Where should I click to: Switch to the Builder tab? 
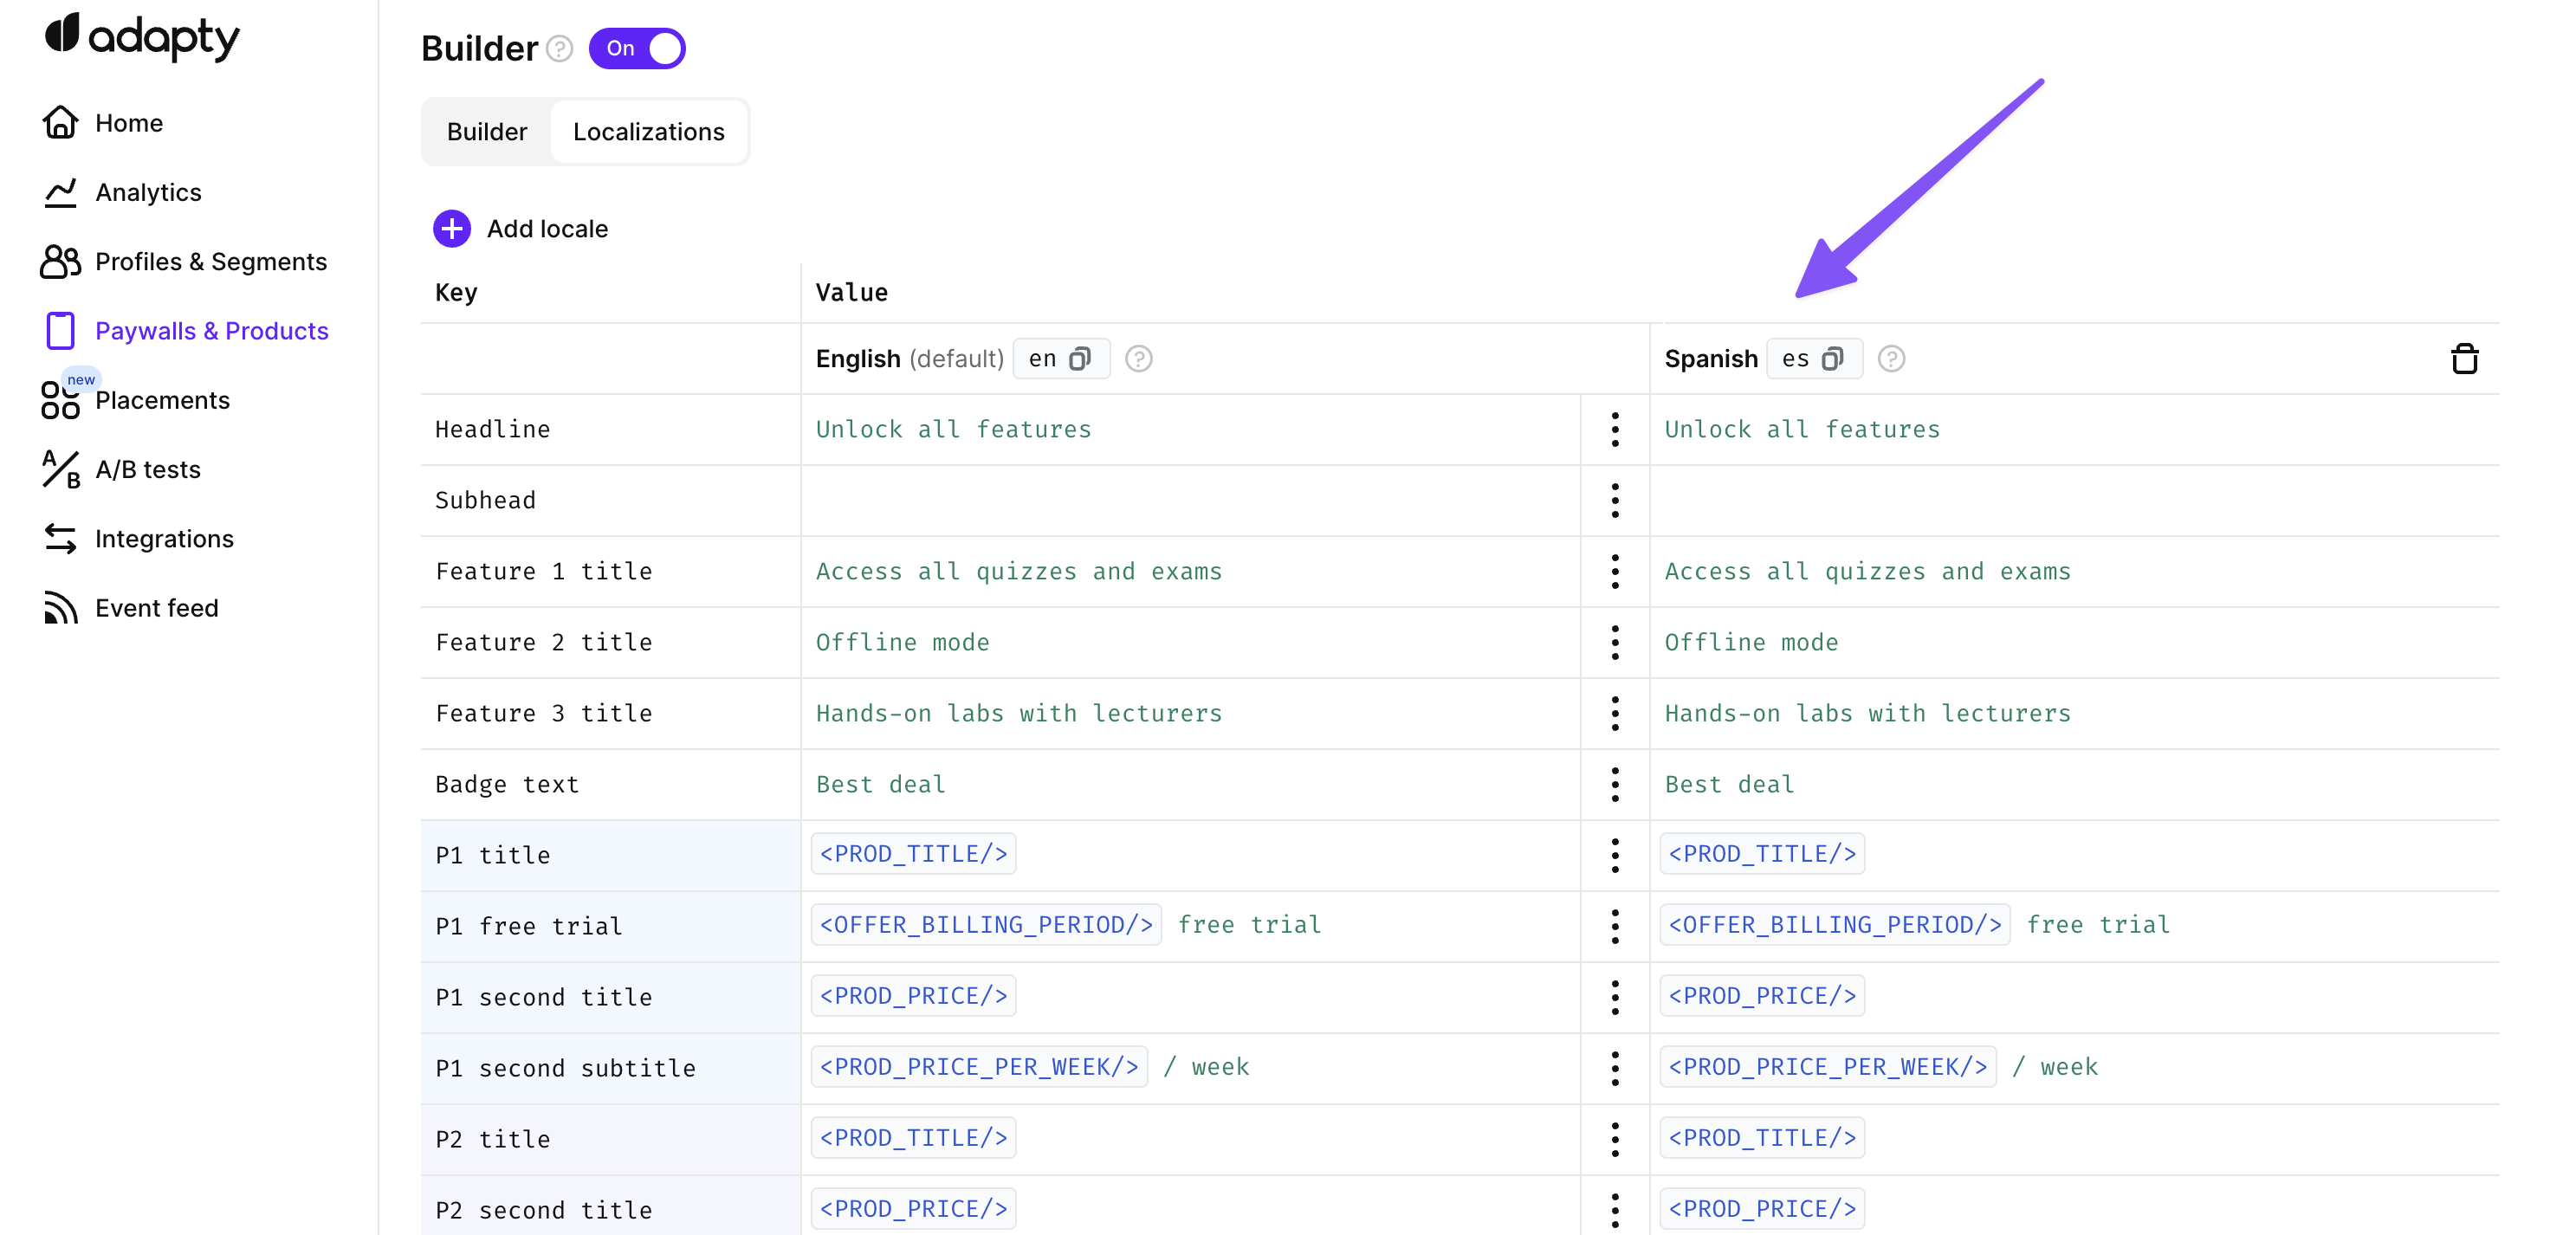pos(486,132)
